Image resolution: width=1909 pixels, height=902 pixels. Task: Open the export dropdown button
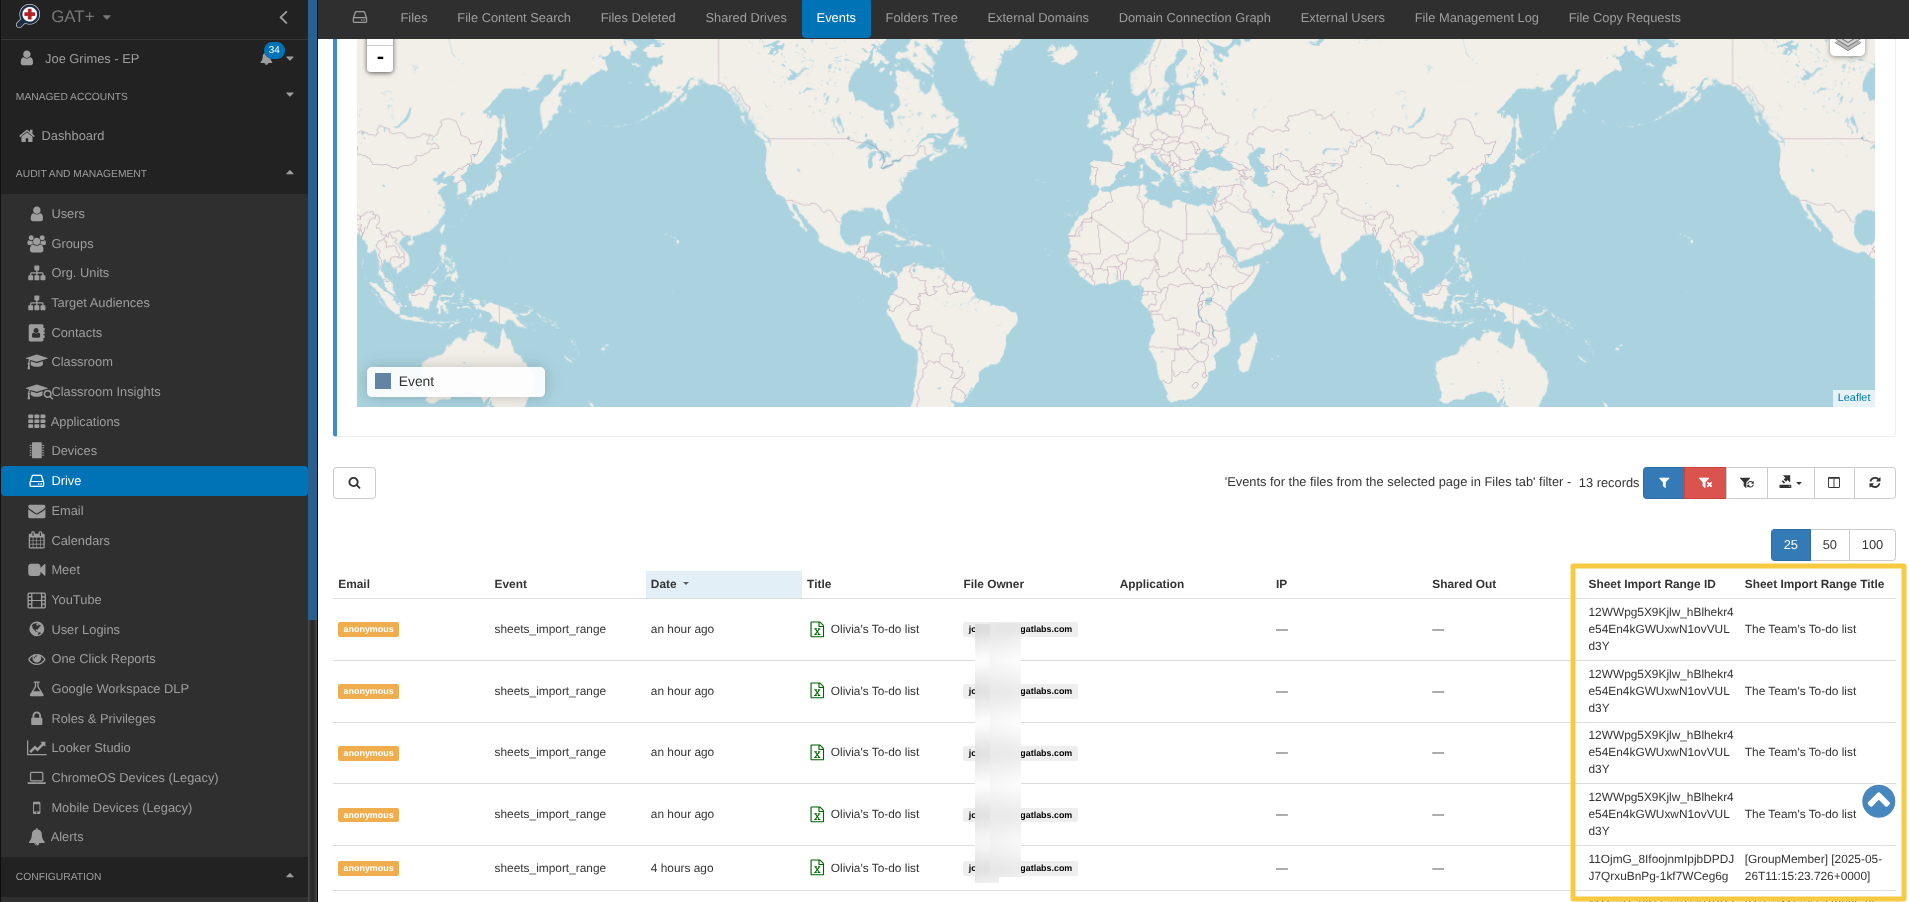point(1790,483)
